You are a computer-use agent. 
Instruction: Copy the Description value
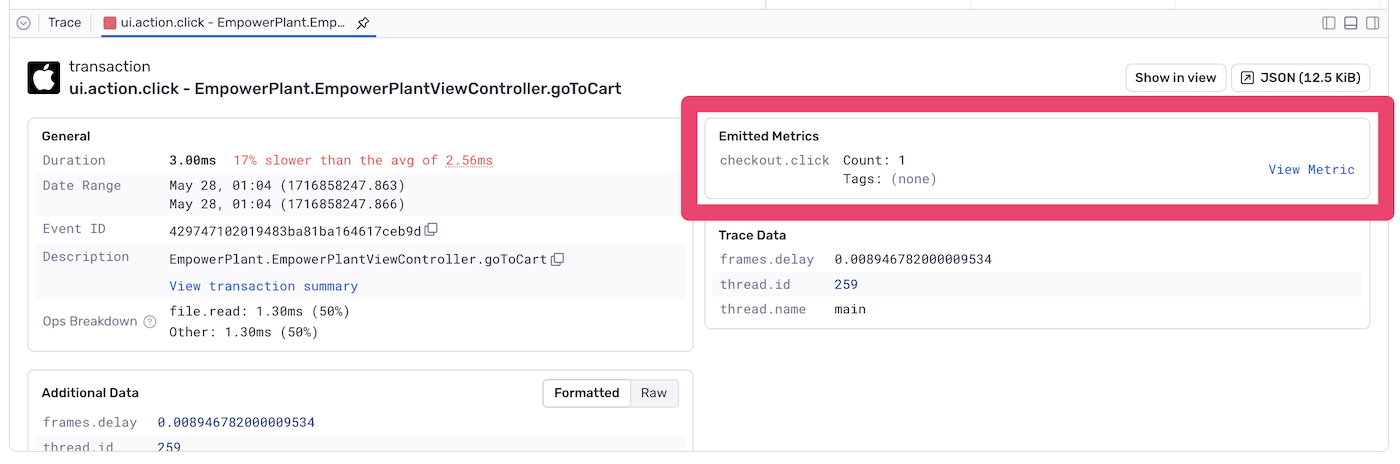[558, 260]
